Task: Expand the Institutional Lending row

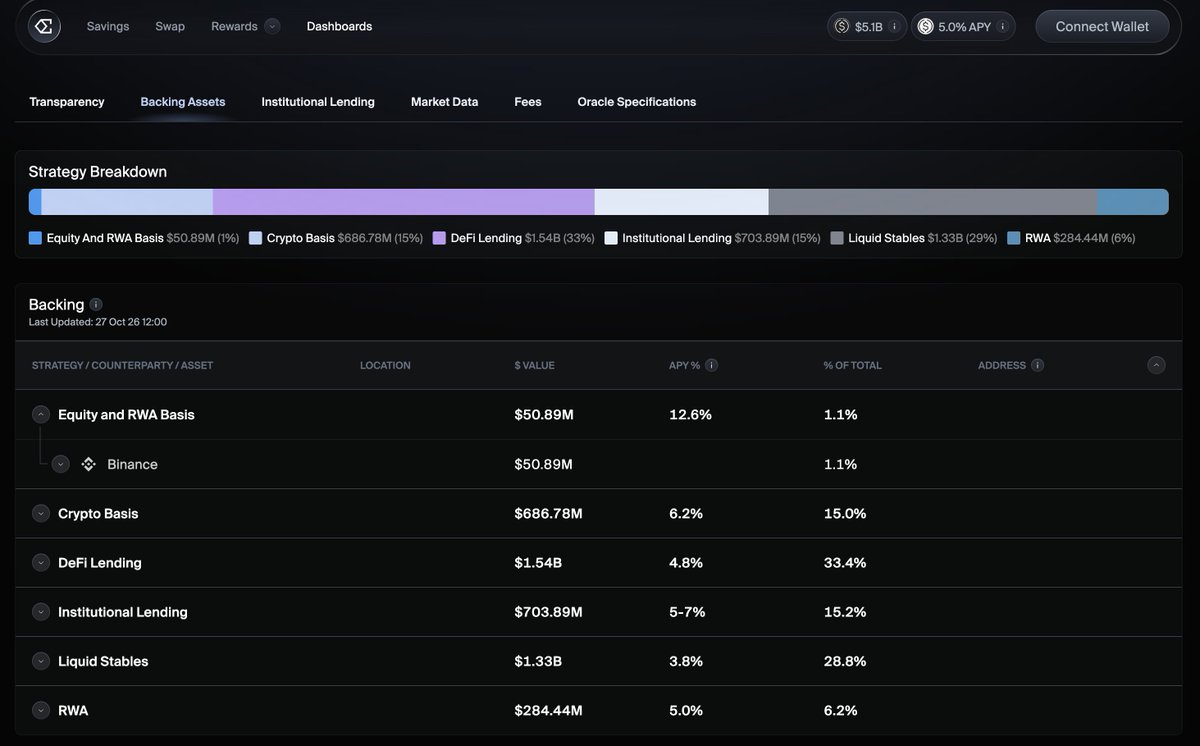Action: pyautogui.click(x=41, y=612)
